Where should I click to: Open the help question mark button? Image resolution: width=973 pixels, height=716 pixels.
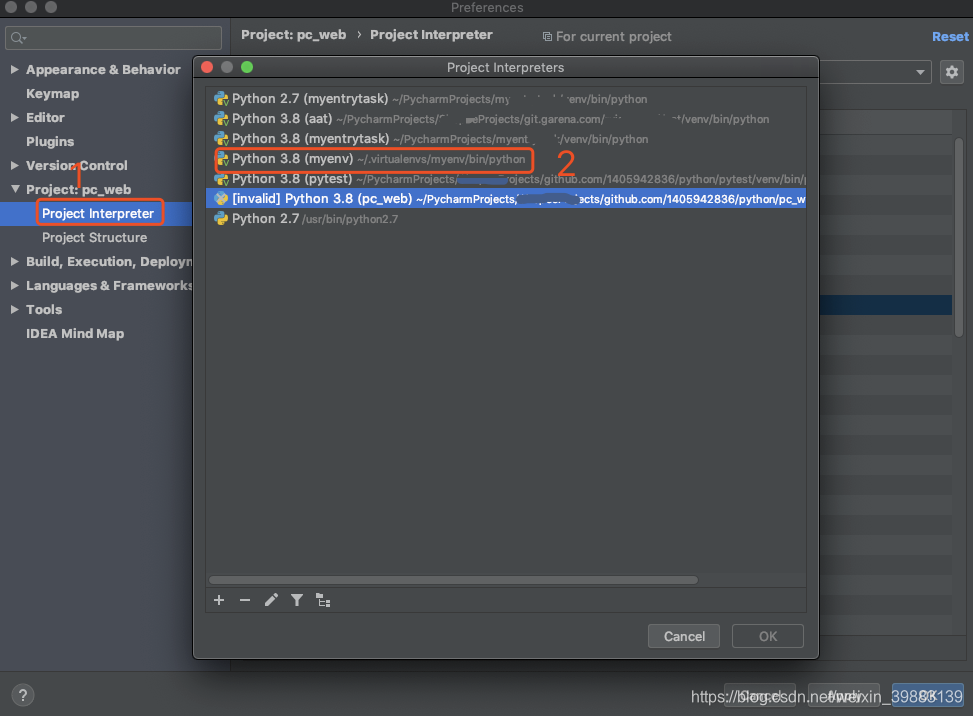(x=23, y=695)
